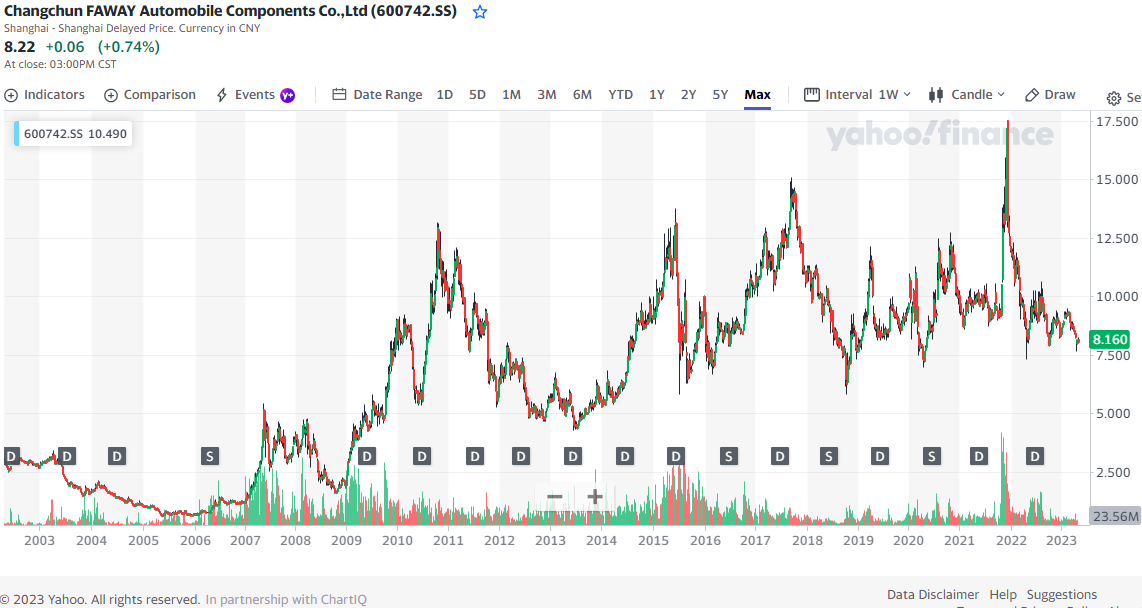1142x608 pixels.
Task: Click the split marker in 2018
Action: [828, 457]
